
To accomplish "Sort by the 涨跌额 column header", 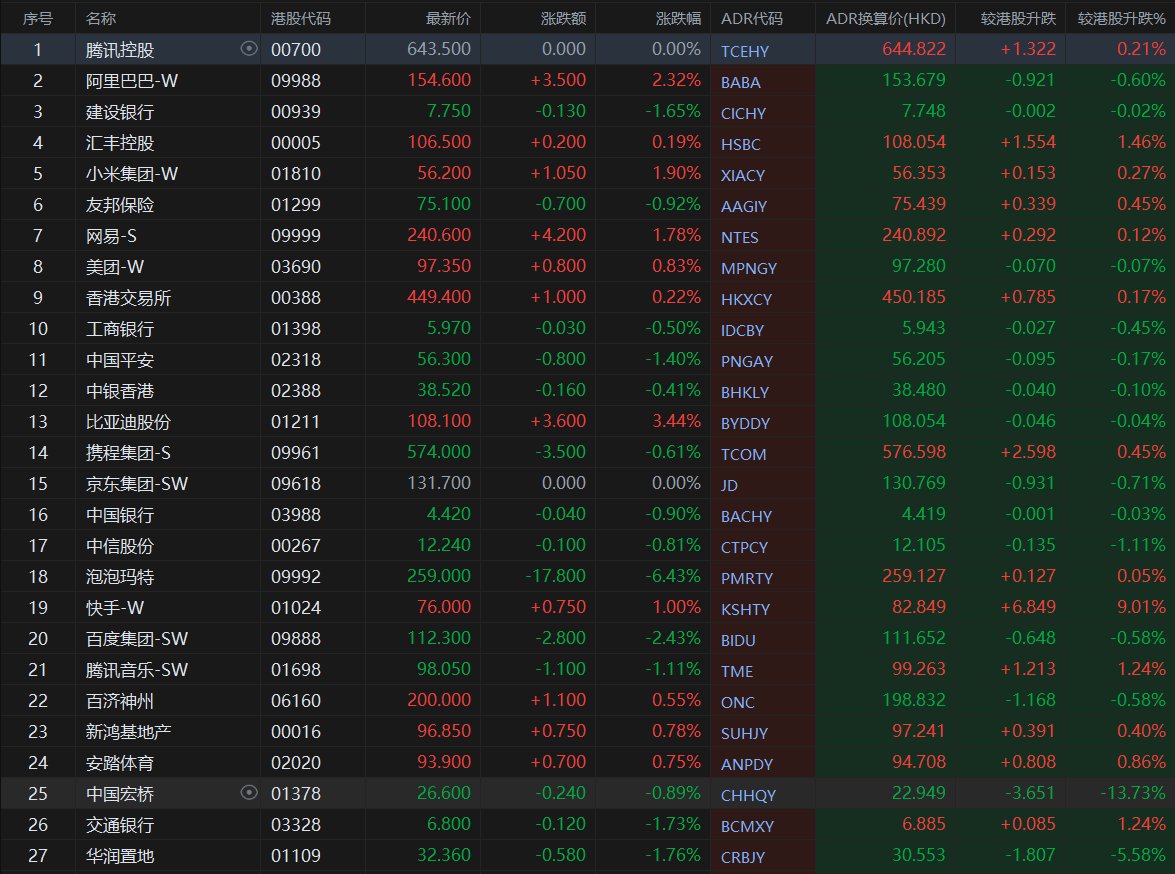I will [x=564, y=18].
